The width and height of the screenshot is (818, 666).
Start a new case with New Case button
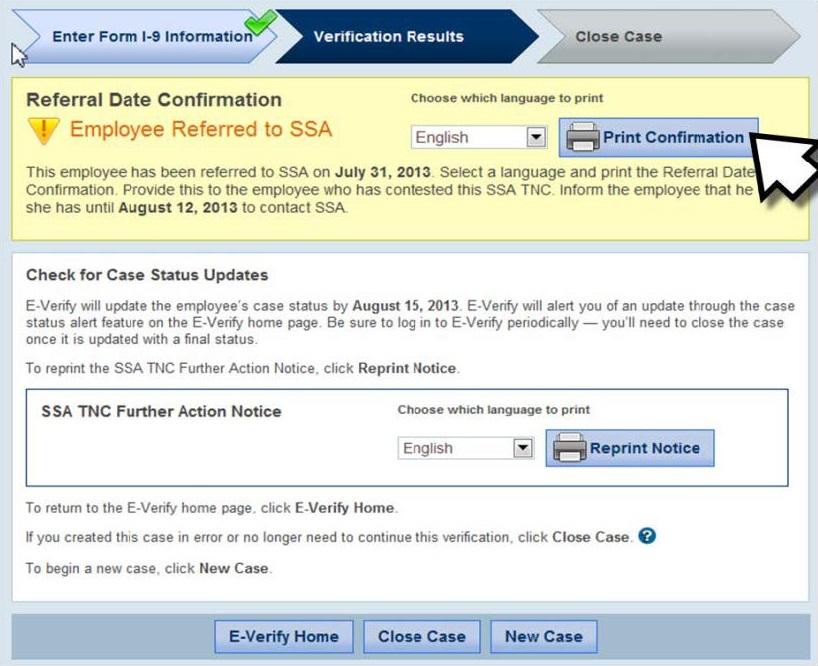[544, 636]
